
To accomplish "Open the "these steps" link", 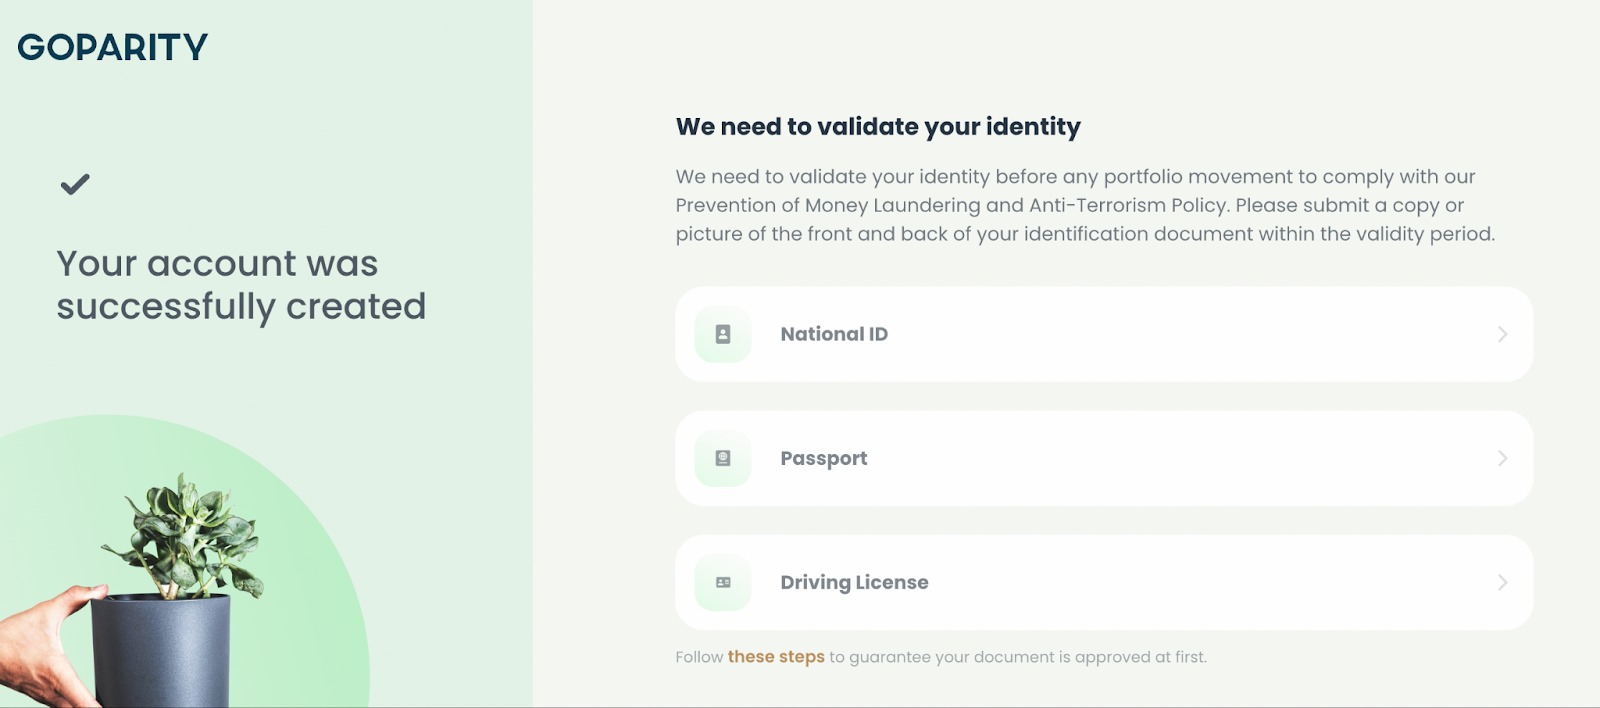I will click(776, 657).
